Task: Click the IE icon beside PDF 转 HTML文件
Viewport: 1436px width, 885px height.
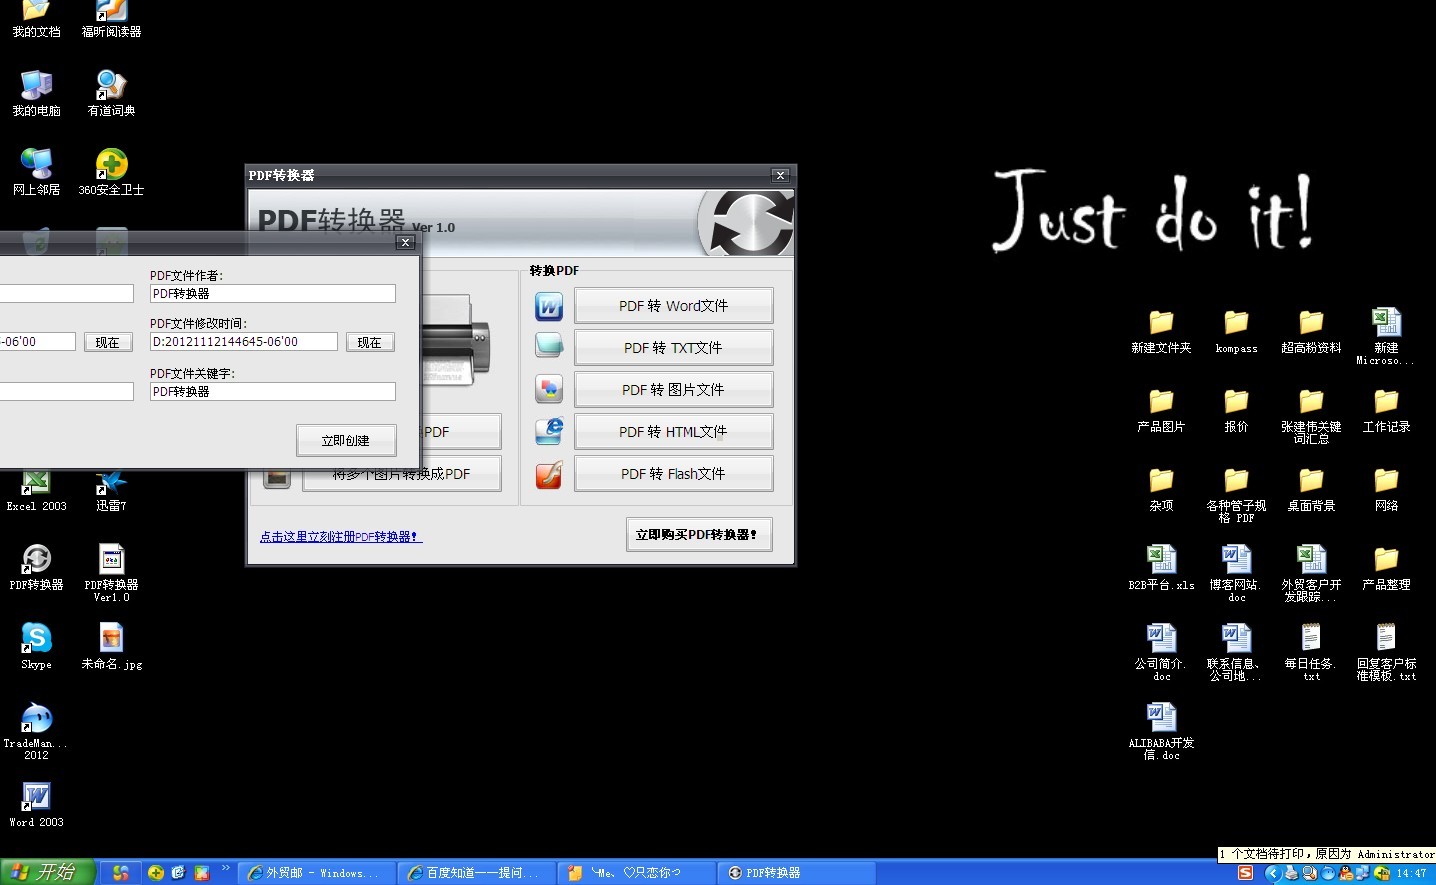Action: 549,431
